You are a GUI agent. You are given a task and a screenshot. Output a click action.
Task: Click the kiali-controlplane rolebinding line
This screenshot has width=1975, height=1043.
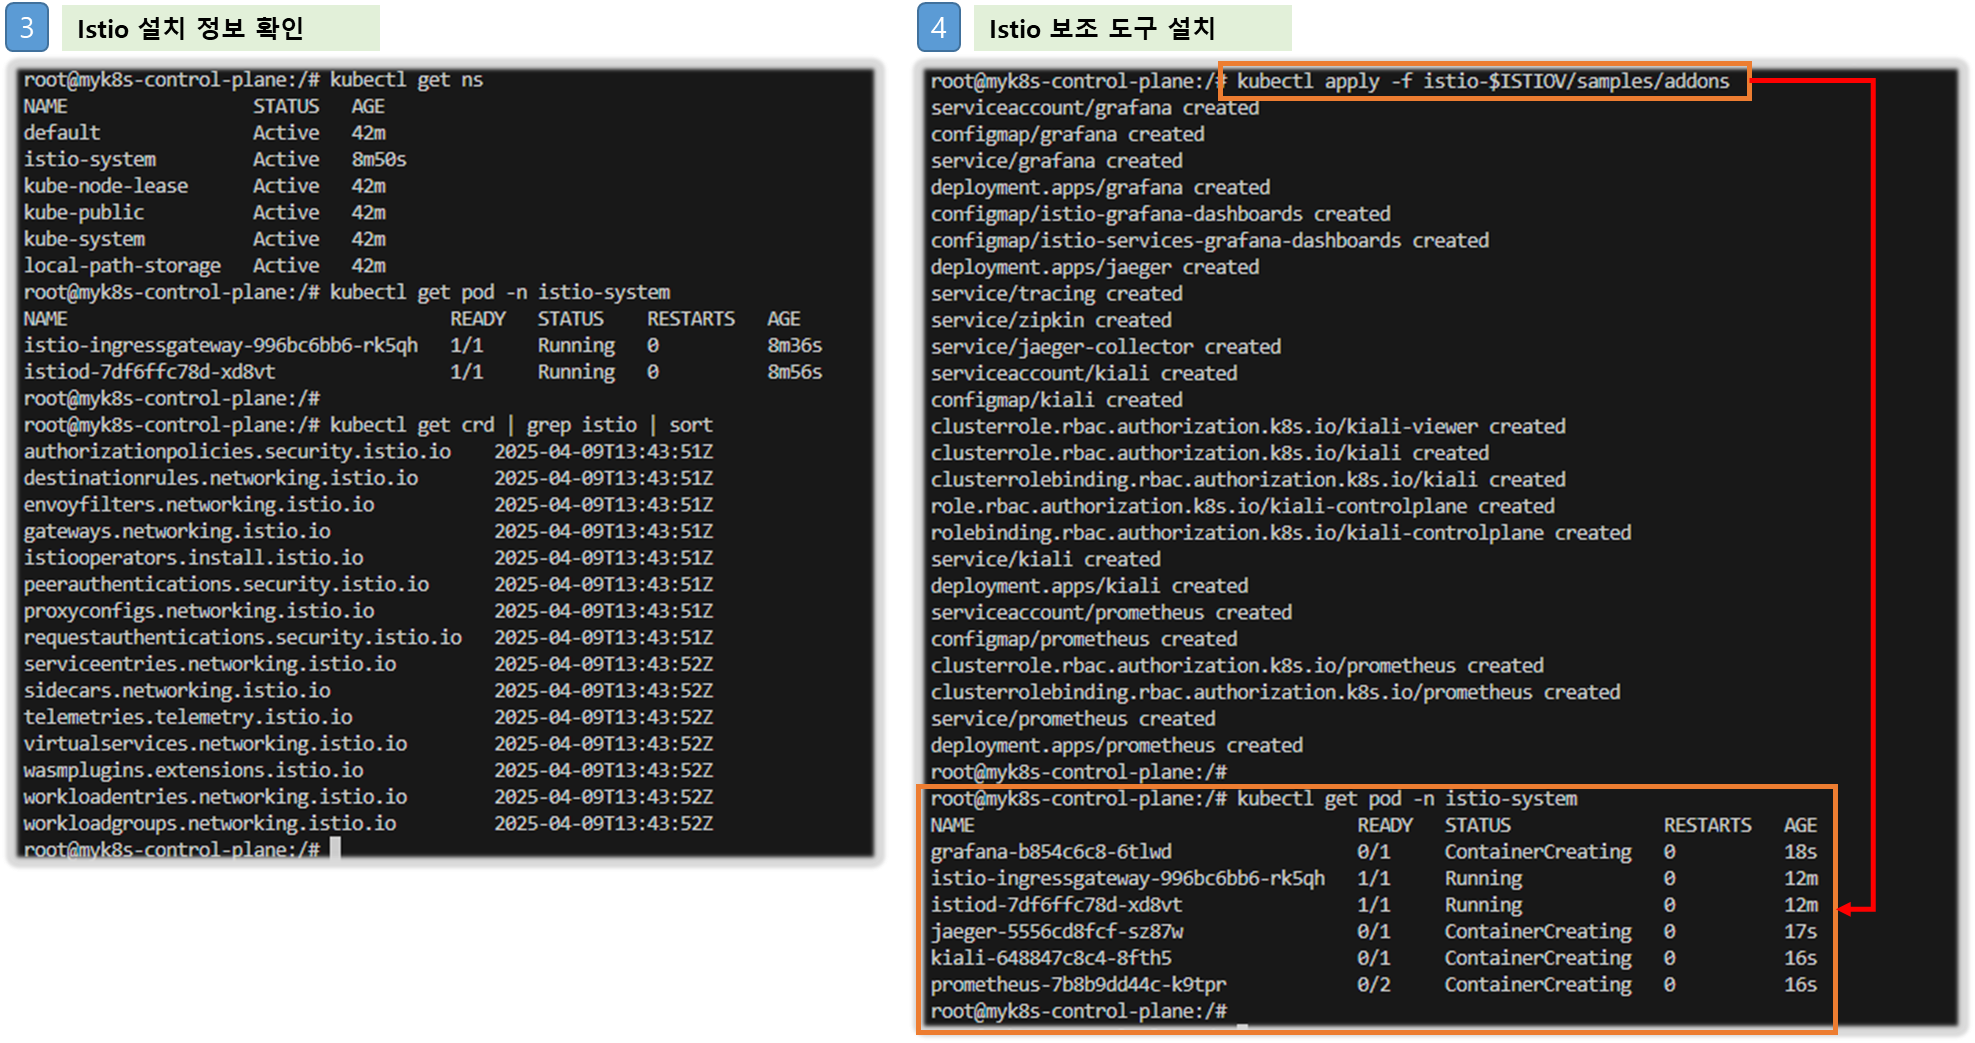tap(1281, 533)
